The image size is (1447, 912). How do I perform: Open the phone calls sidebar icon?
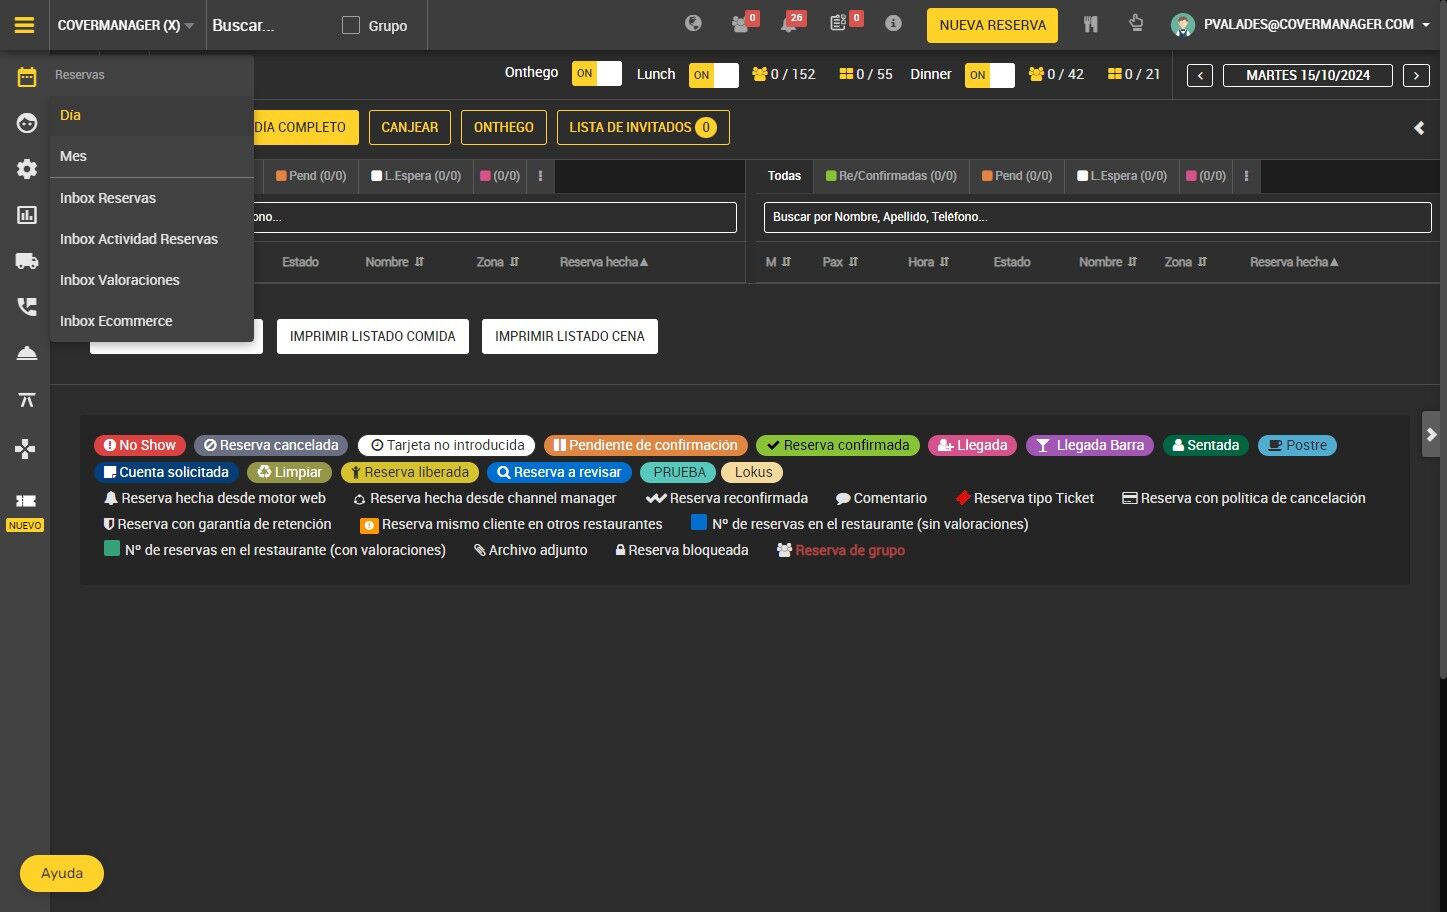[x=27, y=307]
